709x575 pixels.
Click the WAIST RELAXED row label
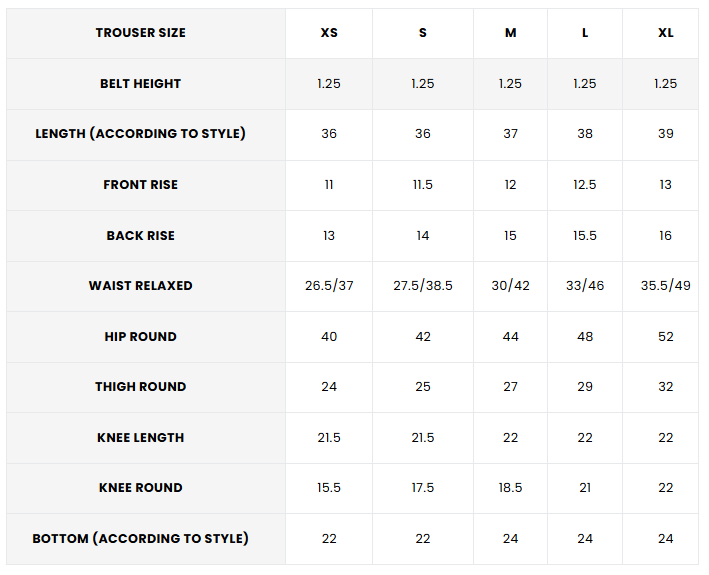[140, 286]
